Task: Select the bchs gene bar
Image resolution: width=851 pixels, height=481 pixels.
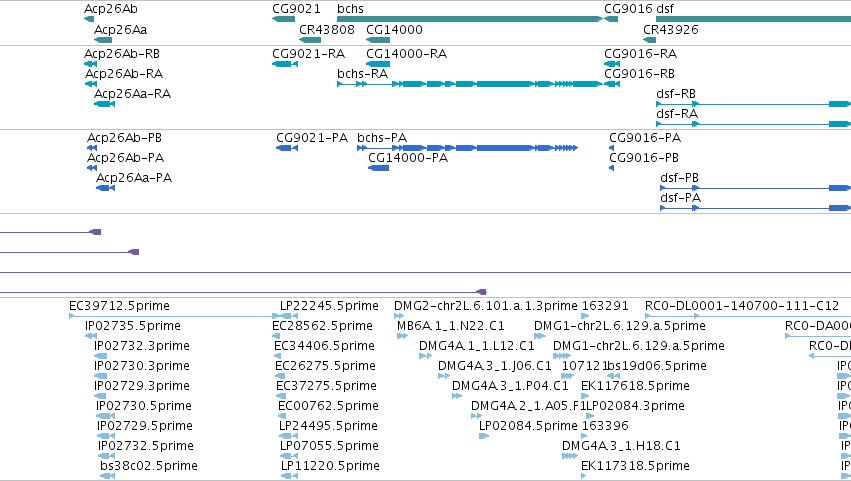Action: point(469,19)
